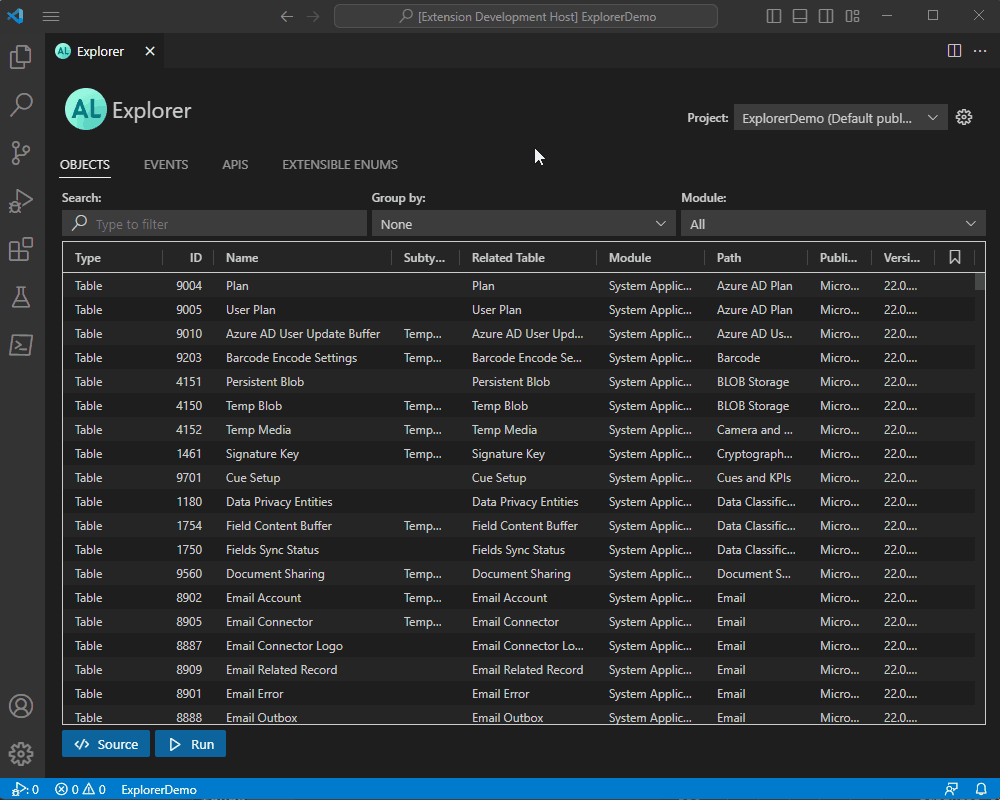Open the terminal-shaped icon in activity bar
Image resolution: width=1000 pixels, height=800 pixels.
coord(21,345)
